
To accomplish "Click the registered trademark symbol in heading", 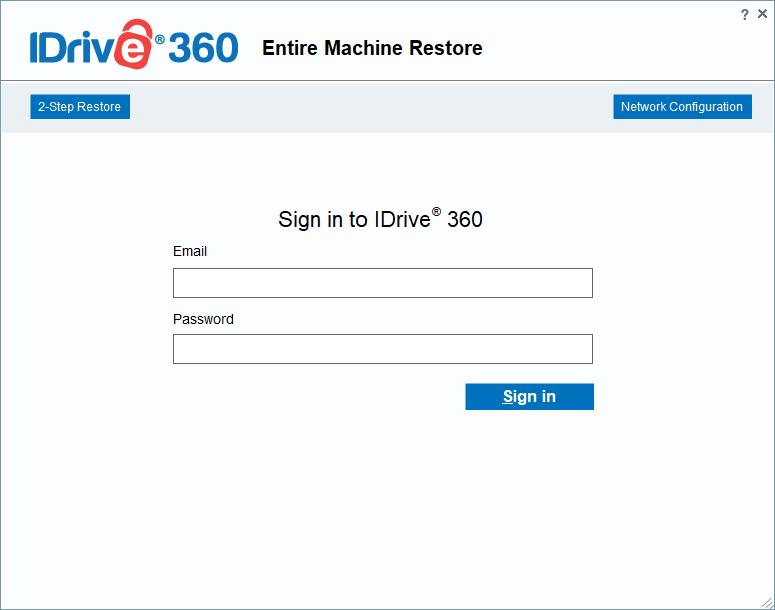I will tap(437, 213).
